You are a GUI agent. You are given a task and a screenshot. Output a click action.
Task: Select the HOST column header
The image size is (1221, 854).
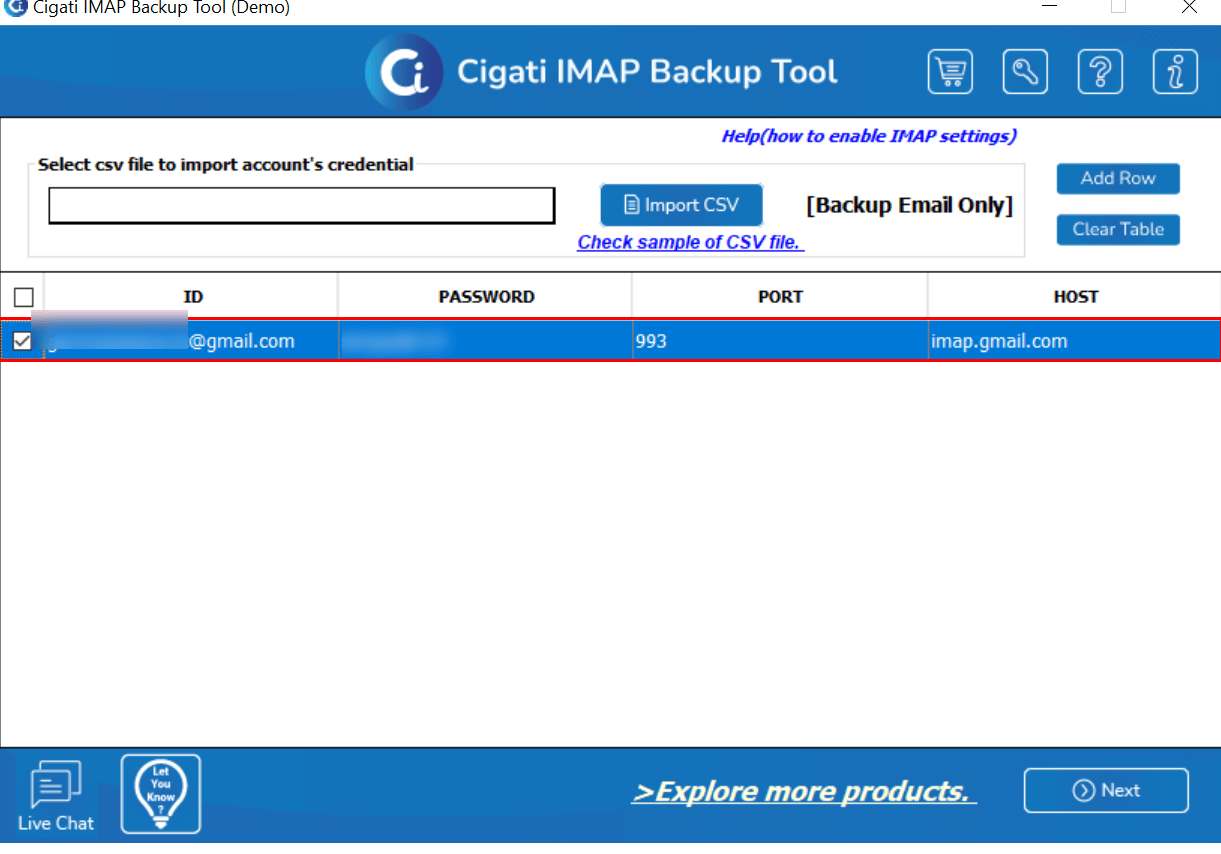tap(1075, 297)
